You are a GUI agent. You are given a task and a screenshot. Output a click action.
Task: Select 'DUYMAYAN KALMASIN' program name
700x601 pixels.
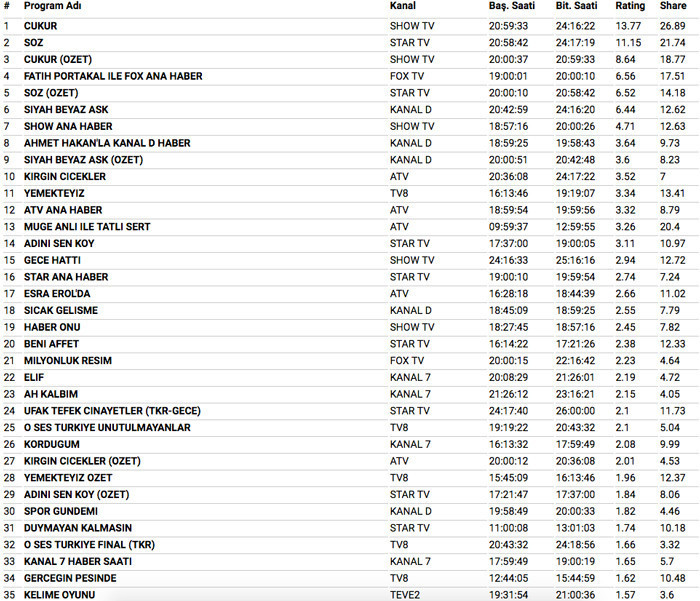pyautogui.click(x=78, y=528)
